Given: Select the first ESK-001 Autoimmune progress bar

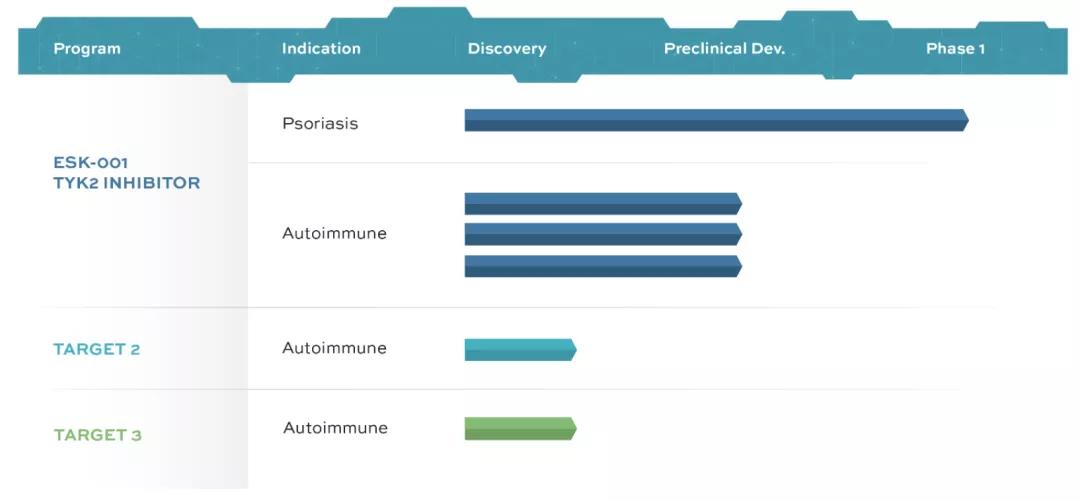Looking at the screenshot, I should [601, 204].
